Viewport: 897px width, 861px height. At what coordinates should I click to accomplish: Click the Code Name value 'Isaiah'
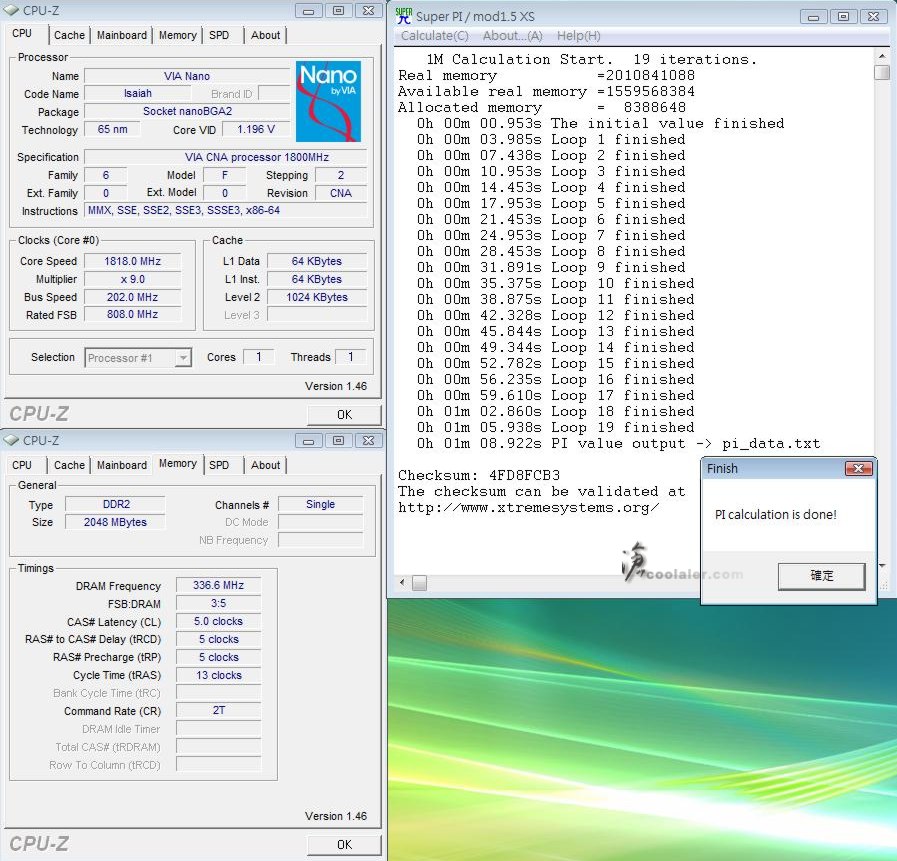(x=138, y=93)
